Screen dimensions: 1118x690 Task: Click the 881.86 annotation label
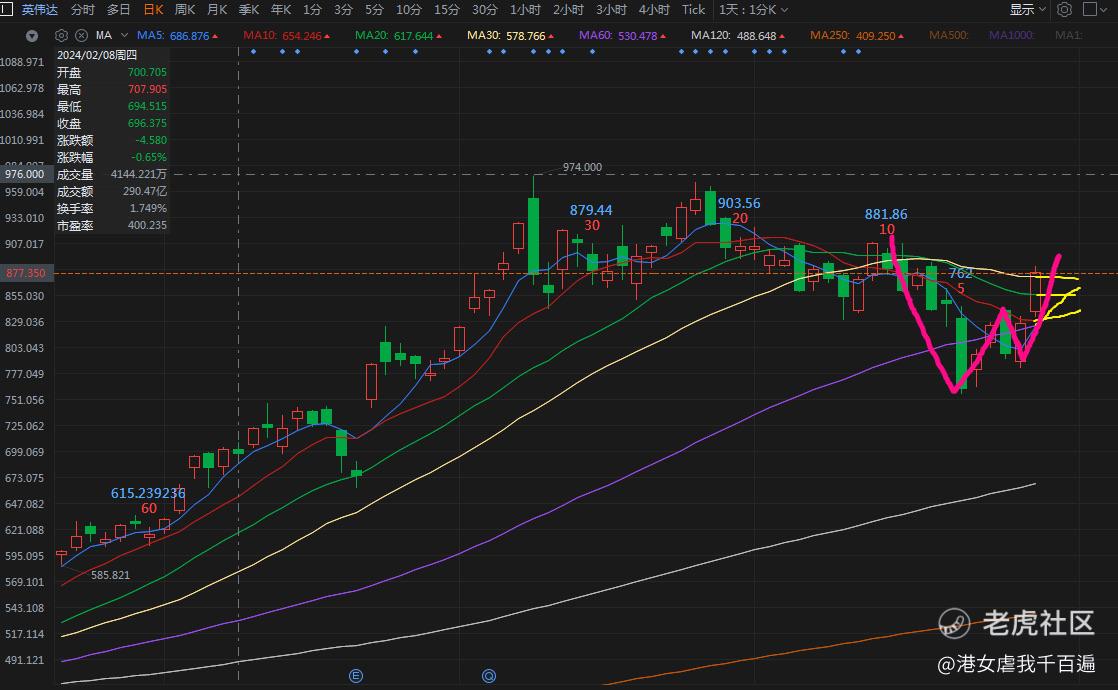point(886,215)
